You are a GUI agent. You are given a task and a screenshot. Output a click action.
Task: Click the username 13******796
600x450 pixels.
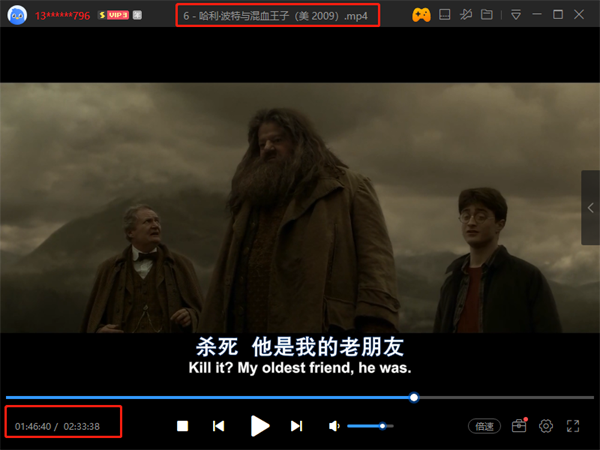pyautogui.click(x=62, y=16)
